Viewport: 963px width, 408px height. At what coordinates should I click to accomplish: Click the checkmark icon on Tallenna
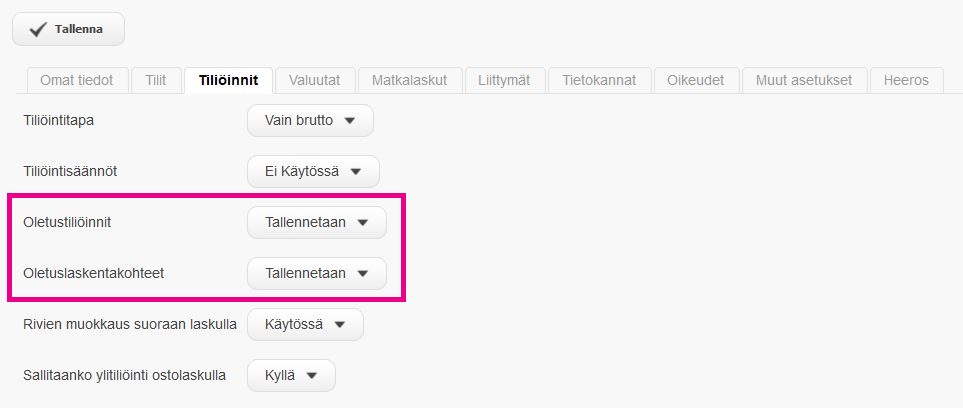pyautogui.click(x=37, y=29)
